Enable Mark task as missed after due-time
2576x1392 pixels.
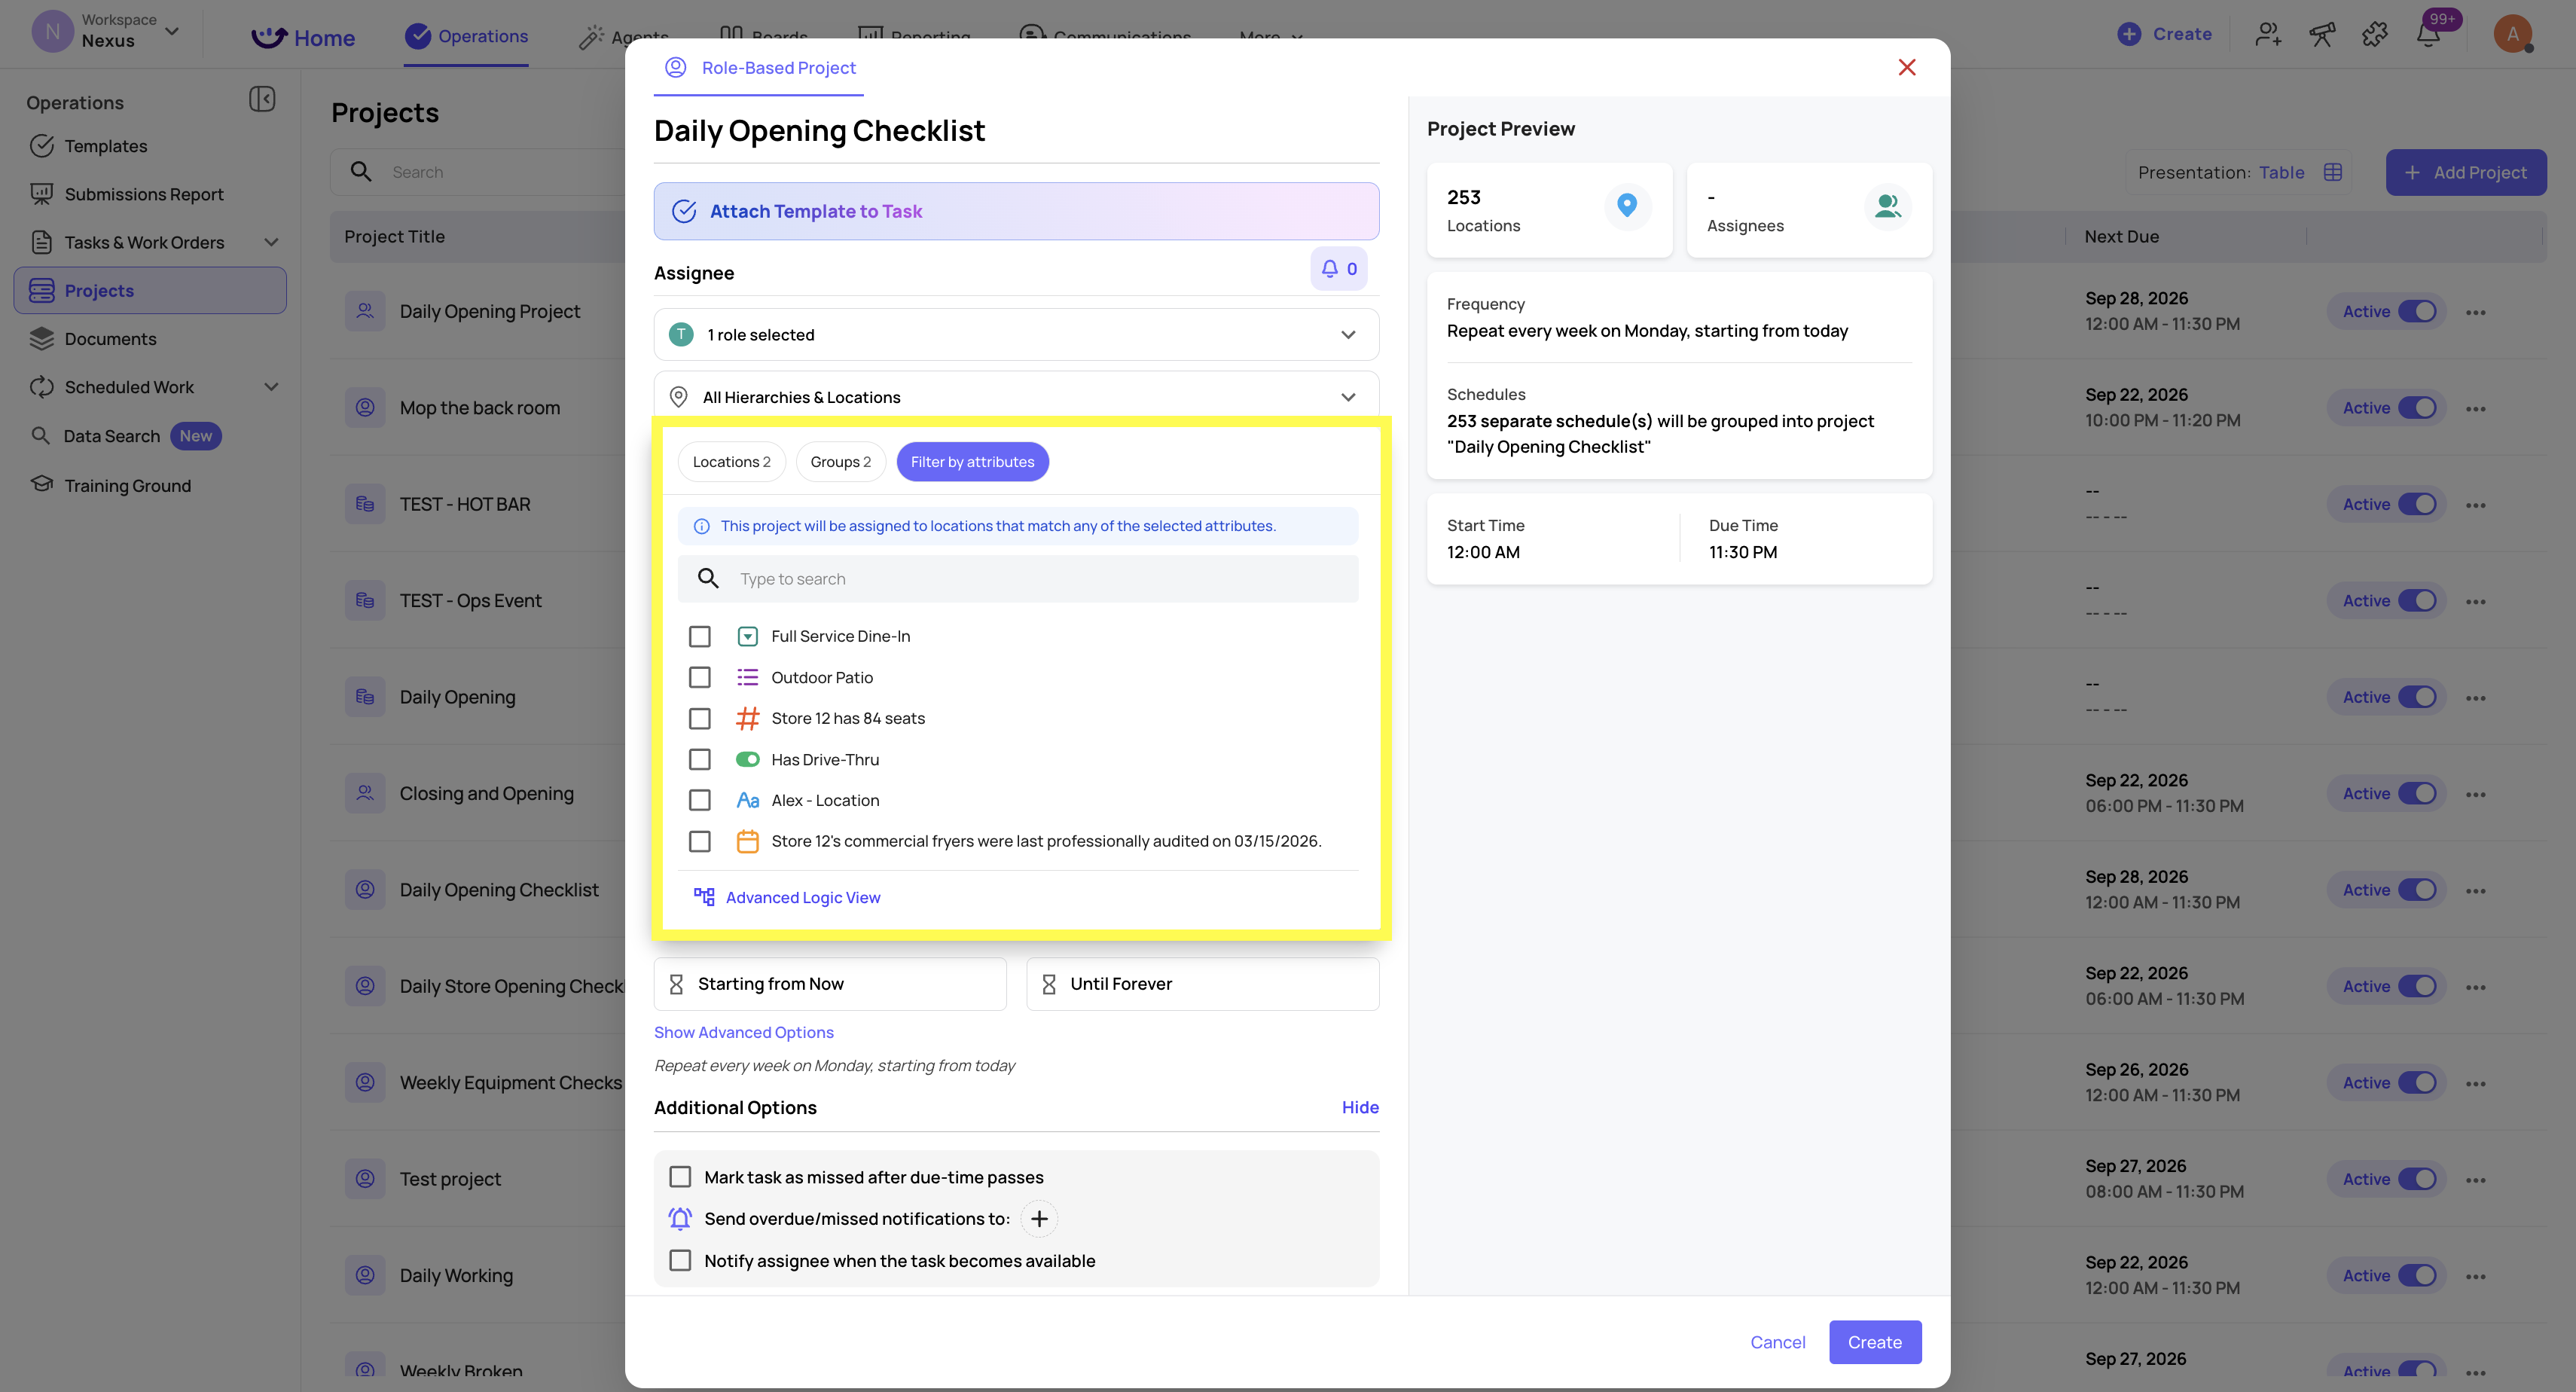[x=680, y=1176]
